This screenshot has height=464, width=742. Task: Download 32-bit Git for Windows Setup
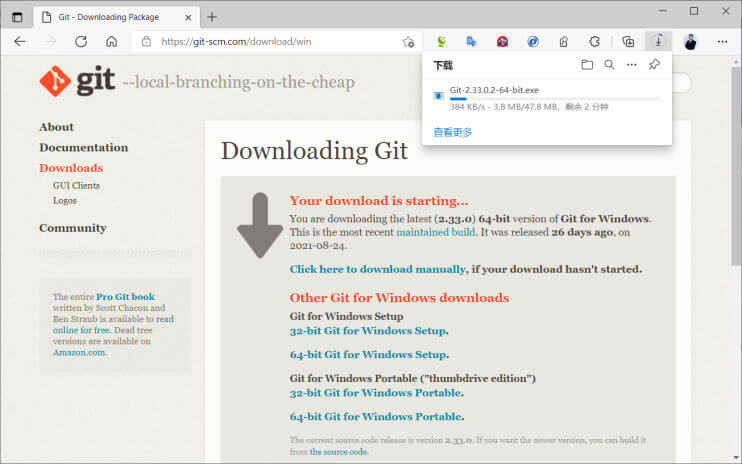(368, 331)
